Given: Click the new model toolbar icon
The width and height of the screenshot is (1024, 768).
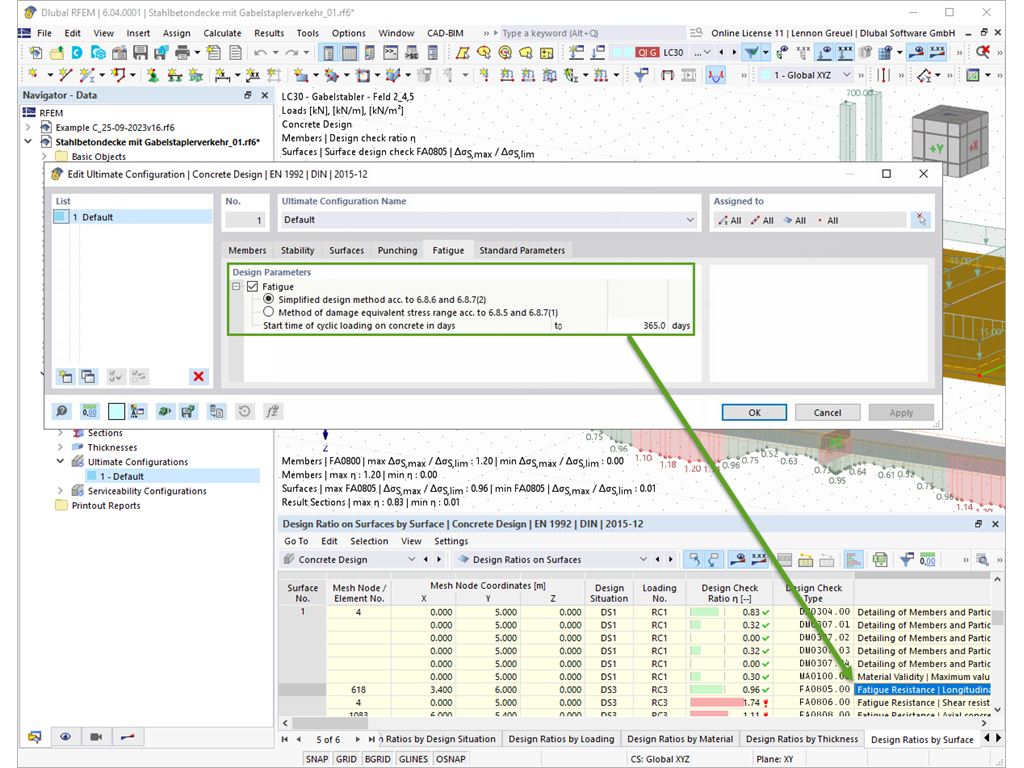Looking at the screenshot, I should point(35,53).
